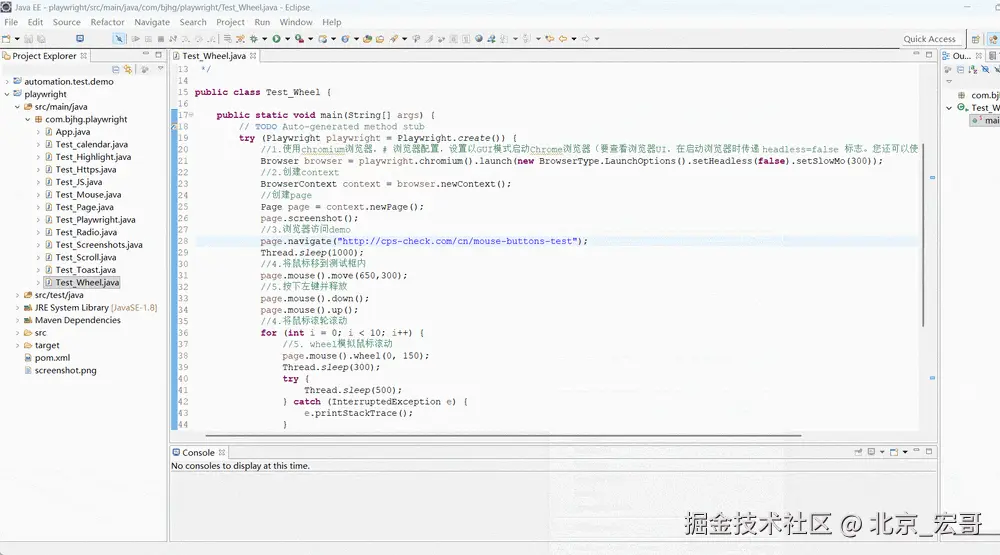Open the Open Console dropdown arrow
The width and height of the screenshot is (1000, 555).
(x=905, y=452)
